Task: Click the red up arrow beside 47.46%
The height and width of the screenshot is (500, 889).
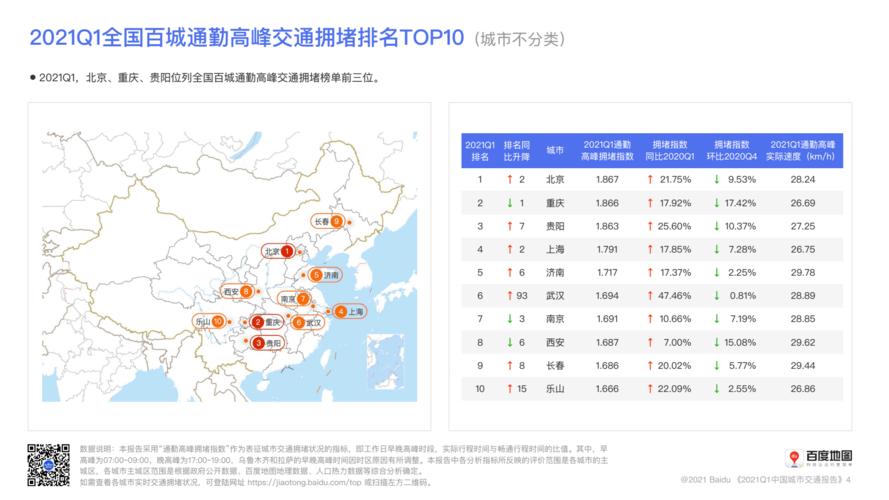Action: (650, 295)
